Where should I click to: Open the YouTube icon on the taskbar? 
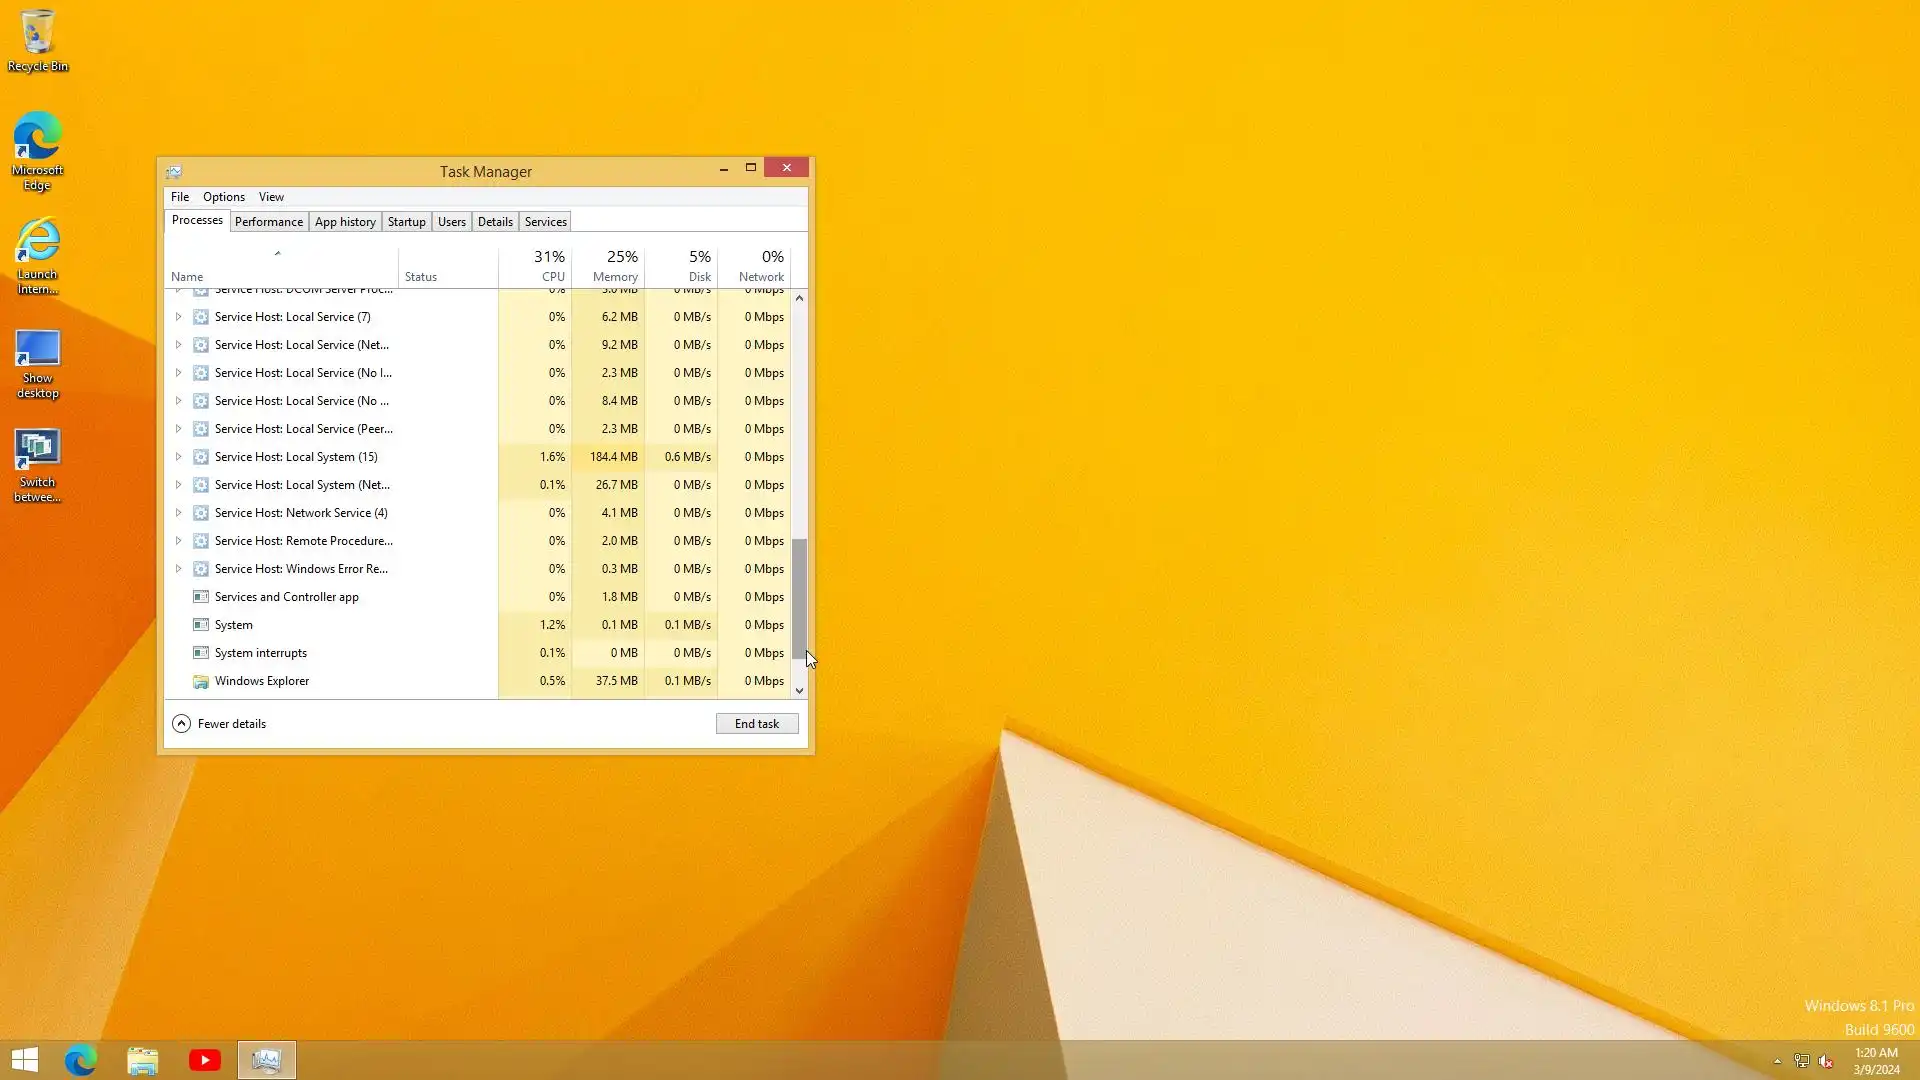(x=205, y=1060)
